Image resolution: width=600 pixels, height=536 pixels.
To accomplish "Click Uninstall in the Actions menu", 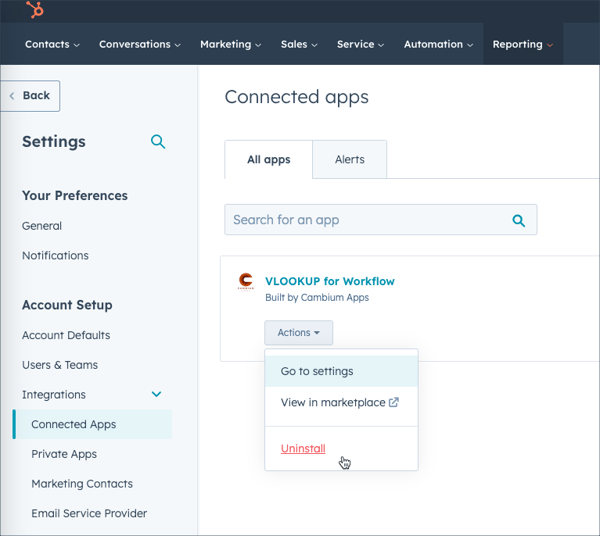I will pos(303,448).
